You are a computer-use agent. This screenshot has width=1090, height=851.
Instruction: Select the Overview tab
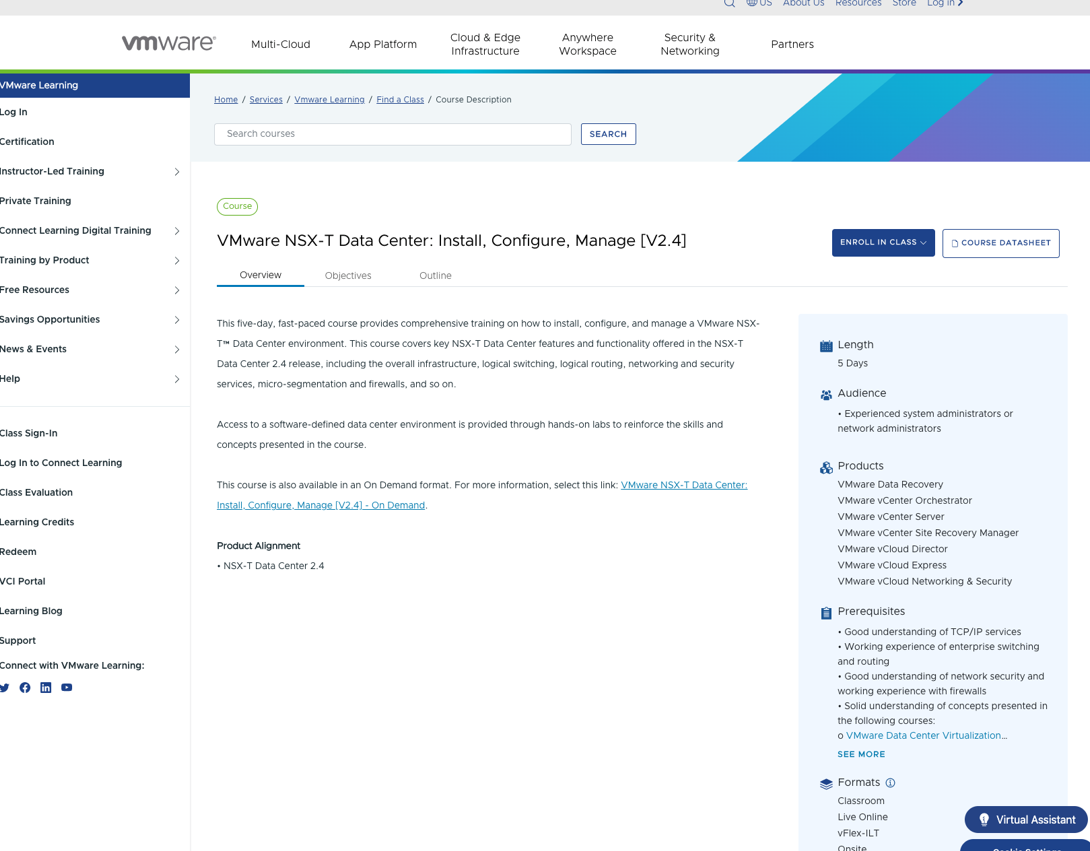tap(261, 275)
